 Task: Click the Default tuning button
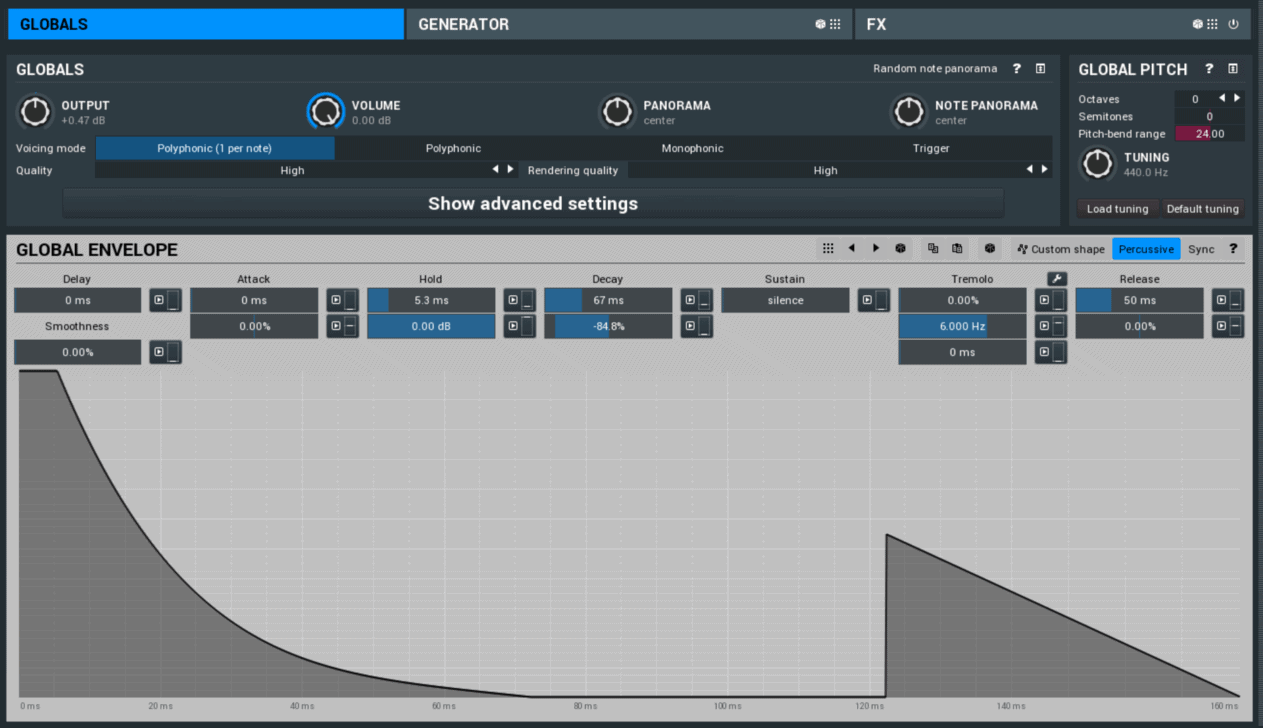(1203, 209)
